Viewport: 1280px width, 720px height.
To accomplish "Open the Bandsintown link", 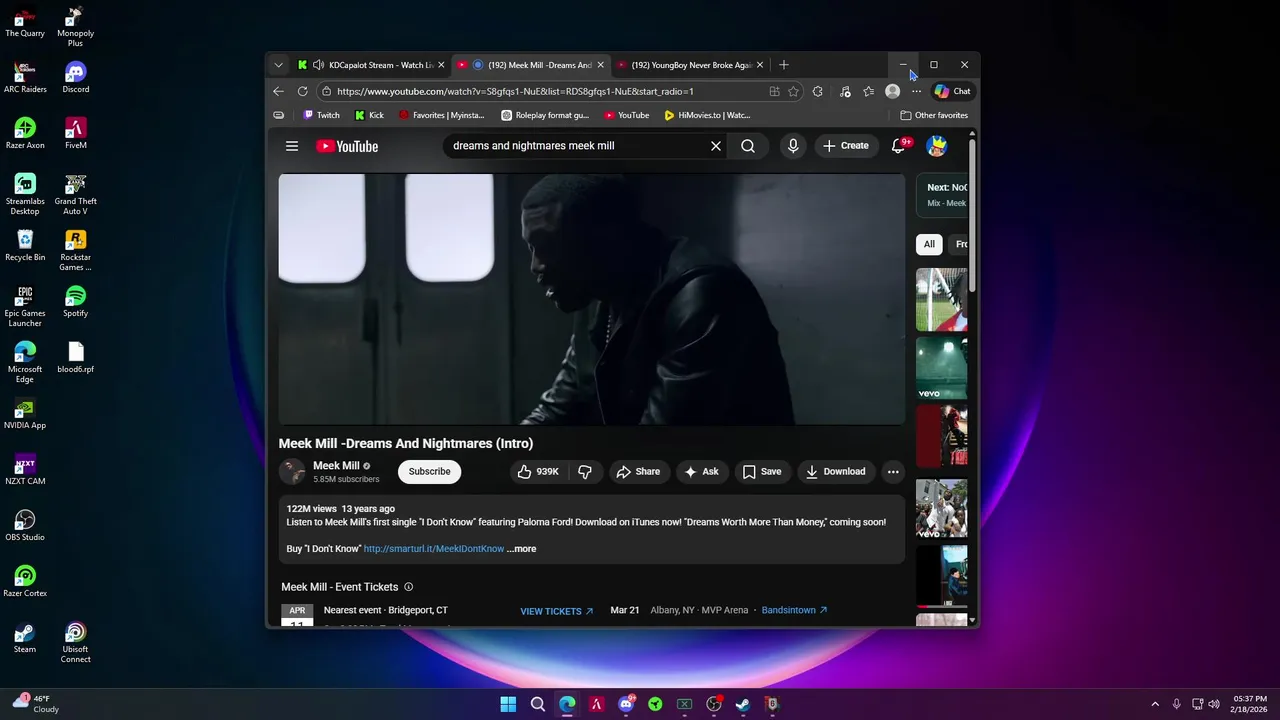I will [x=794, y=610].
